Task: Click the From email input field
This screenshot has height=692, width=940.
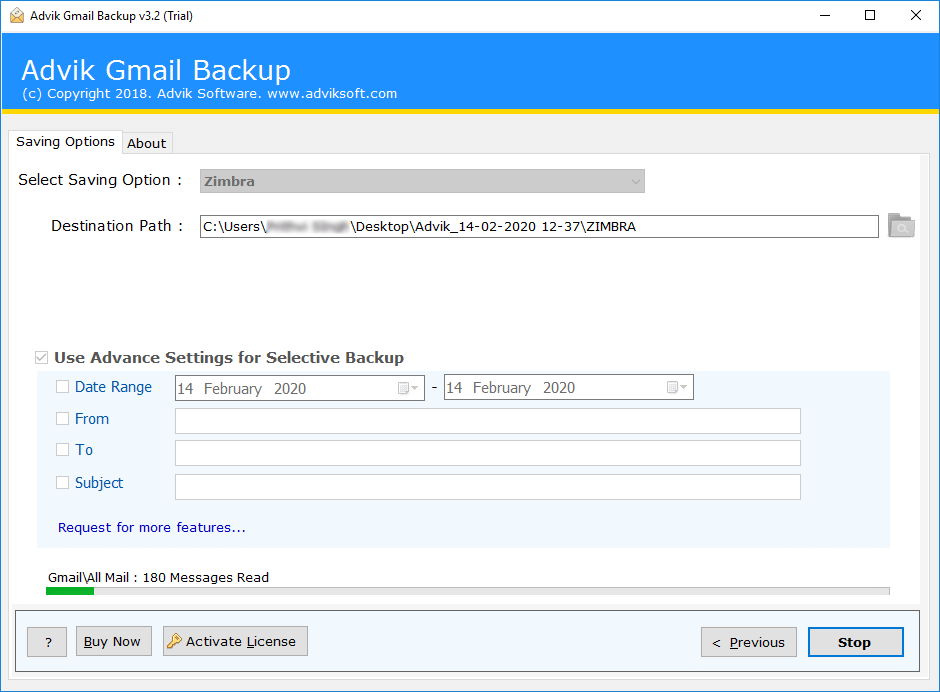Action: [x=487, y=421]
